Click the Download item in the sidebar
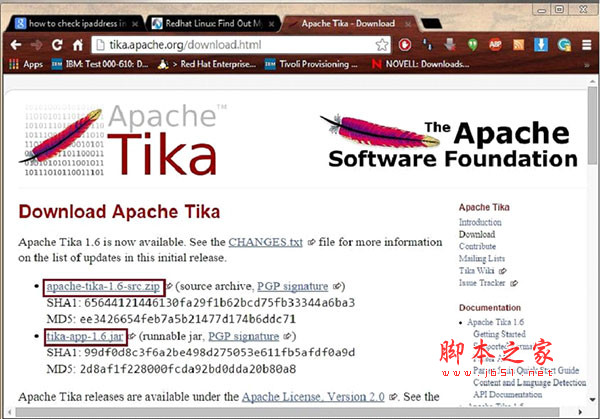 [x=477, y=234]
